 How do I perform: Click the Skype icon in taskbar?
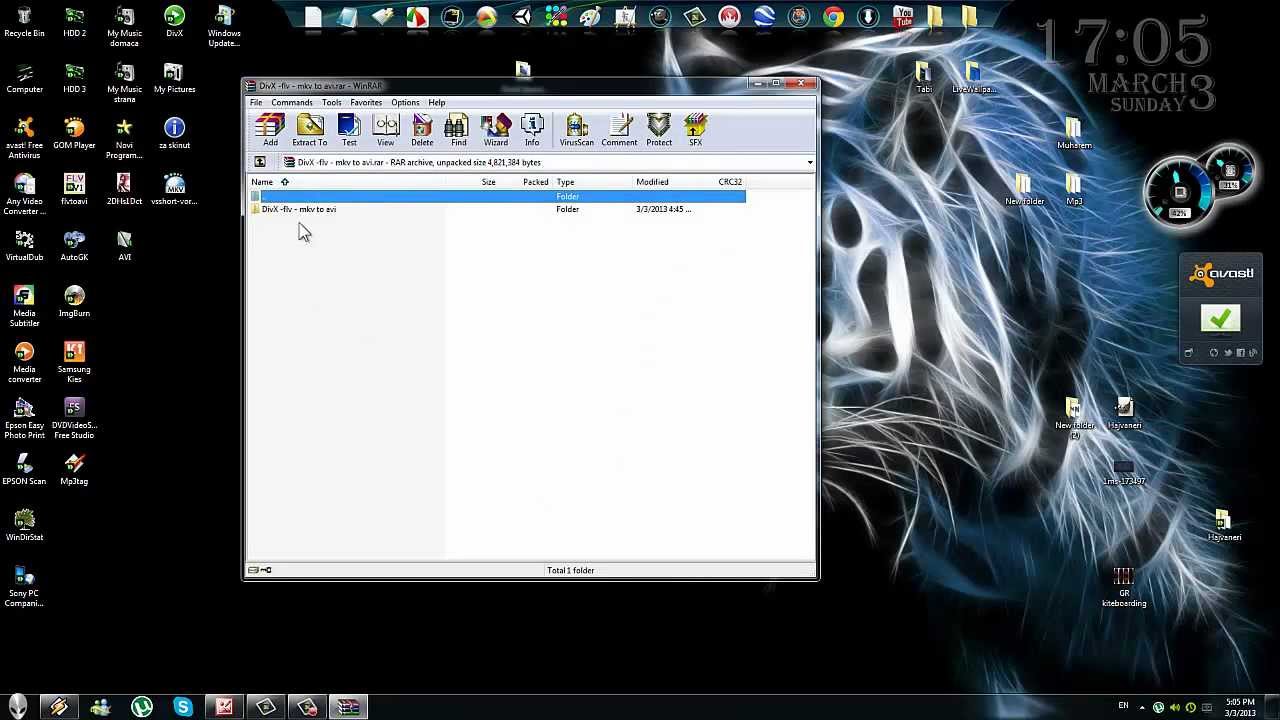pos(182,707)
